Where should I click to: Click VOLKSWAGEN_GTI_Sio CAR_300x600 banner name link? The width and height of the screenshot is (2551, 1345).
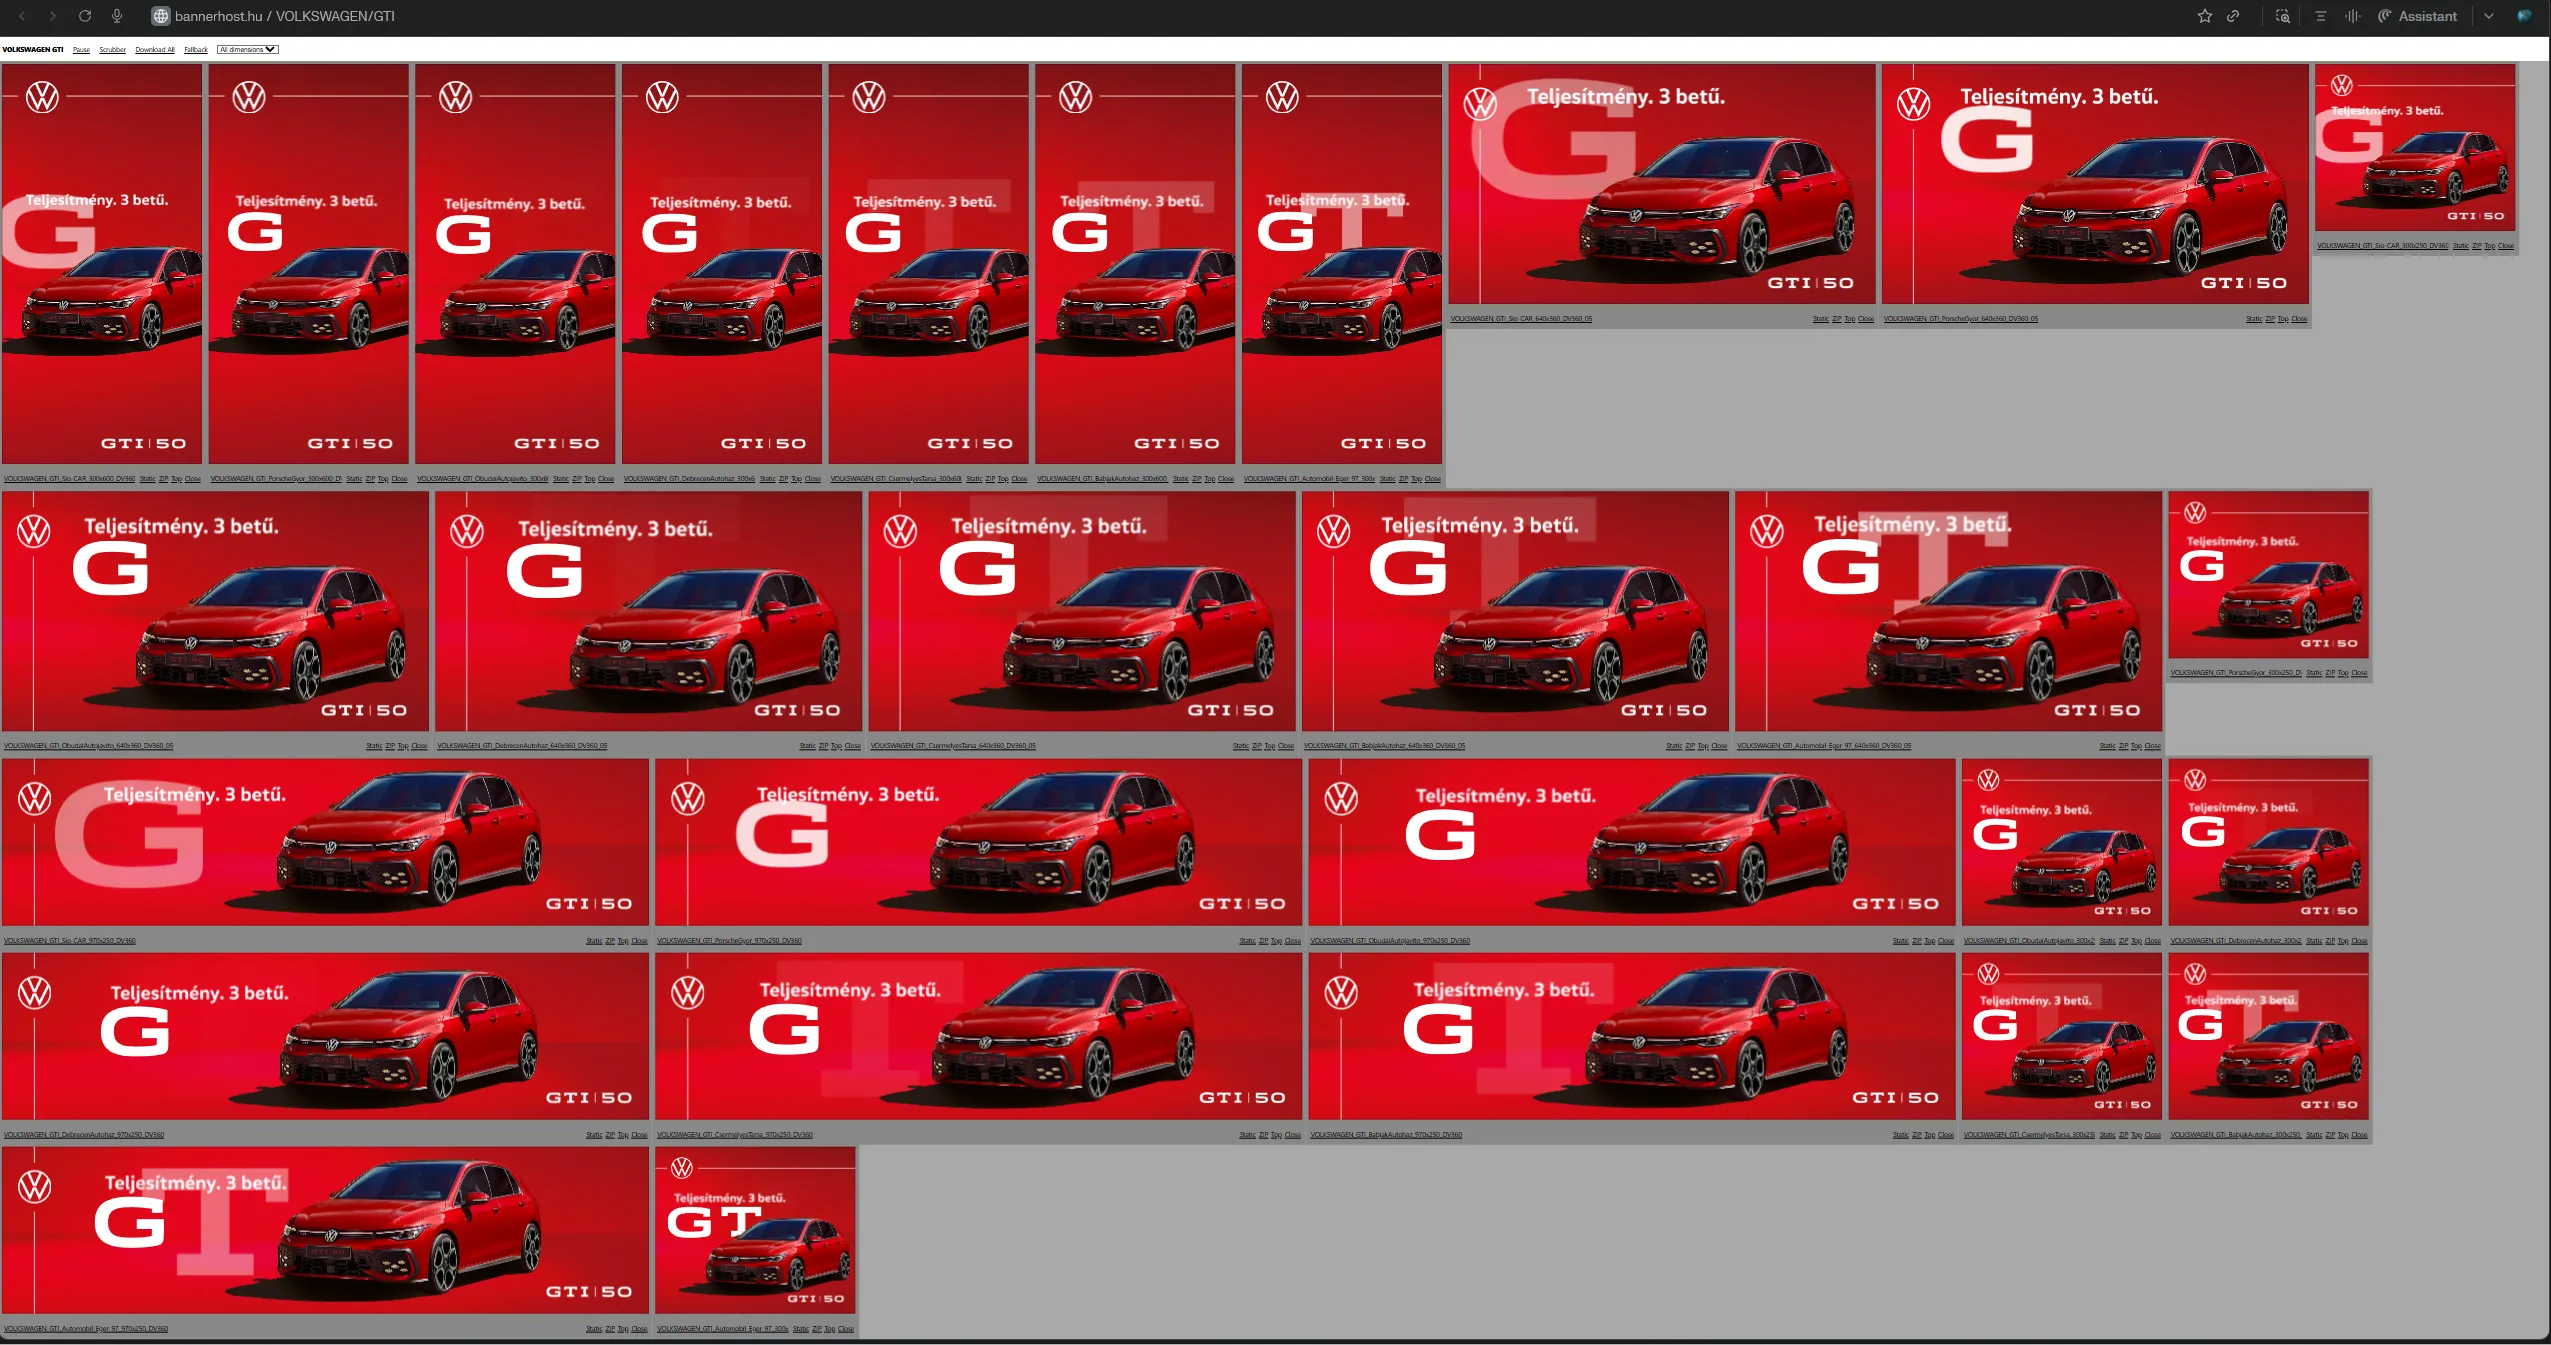click(69, 479)
